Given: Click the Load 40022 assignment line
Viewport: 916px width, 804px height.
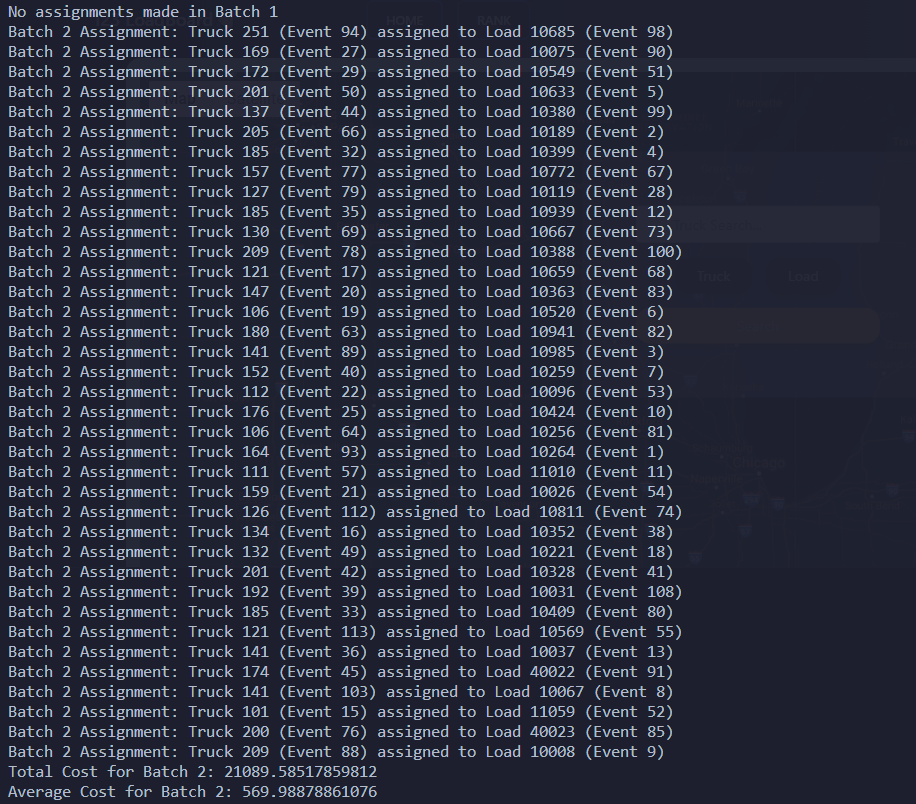Looking at the screenshot, I should point(341,672).
